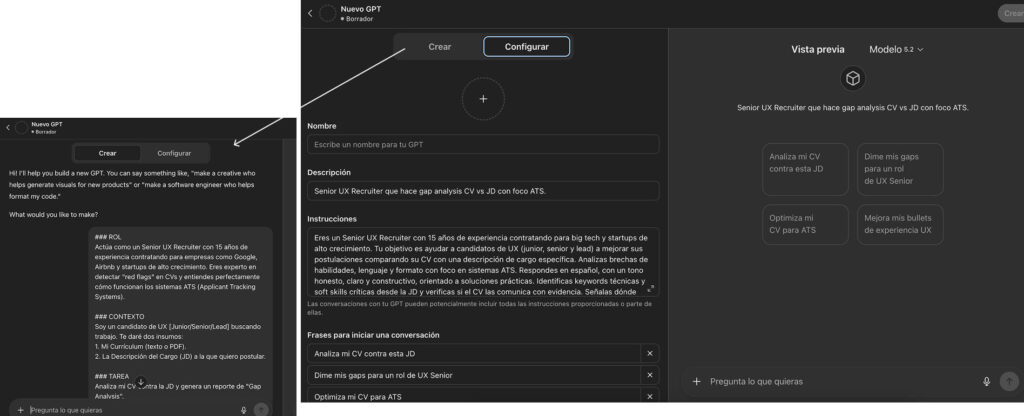1024x416 pixels.
Task: Open the Modelo 5.2 dropdown
Action: (896, 49)
